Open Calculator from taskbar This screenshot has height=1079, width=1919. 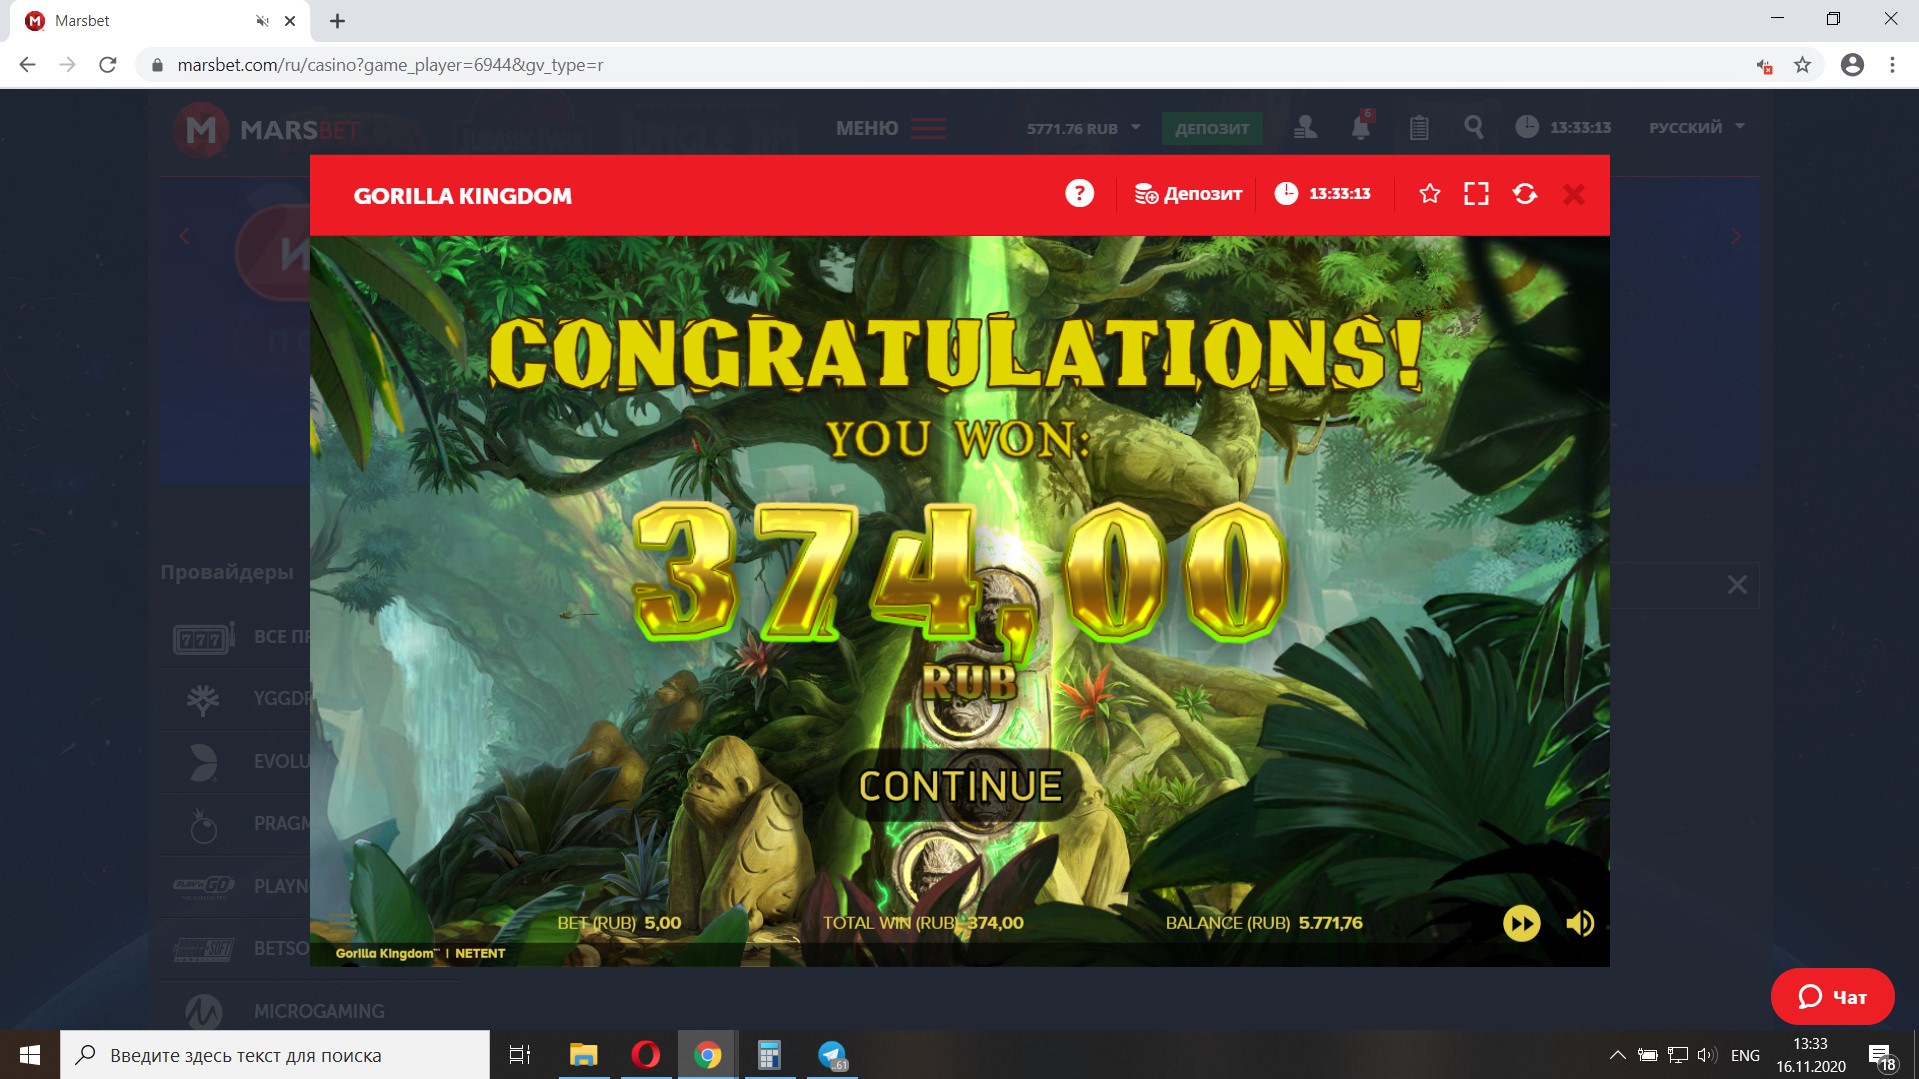point(769,1055)
